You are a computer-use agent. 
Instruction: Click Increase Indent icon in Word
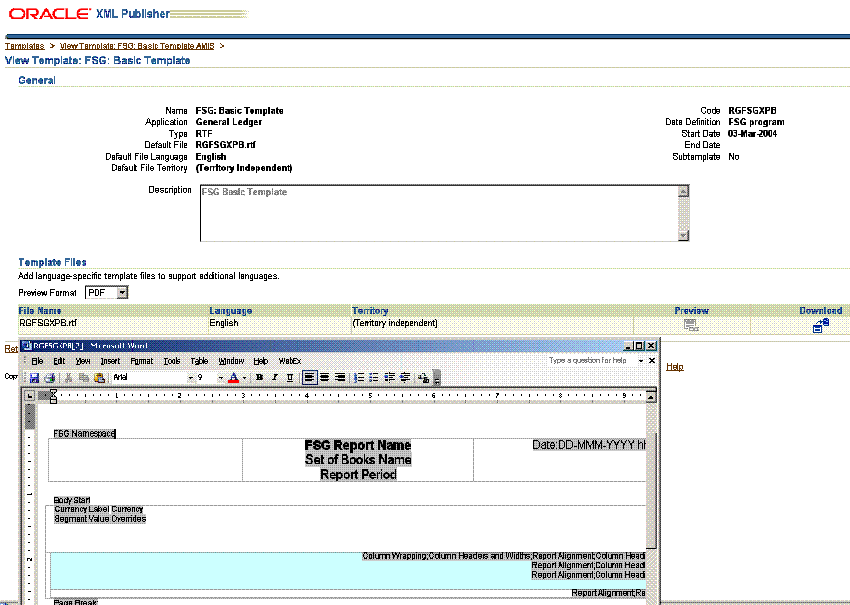404,378
